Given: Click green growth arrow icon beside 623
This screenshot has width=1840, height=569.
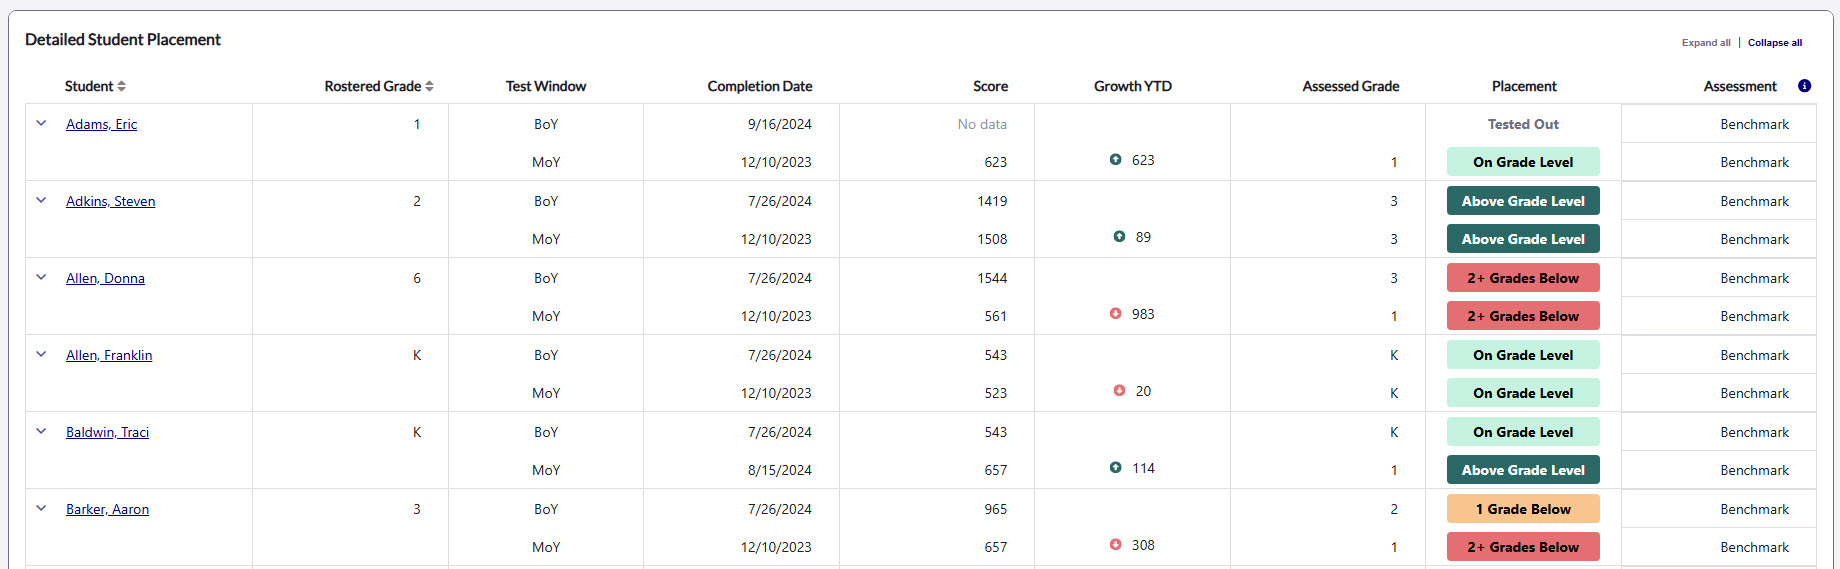Looking at the screenshot, I should tap(1115, 160).
